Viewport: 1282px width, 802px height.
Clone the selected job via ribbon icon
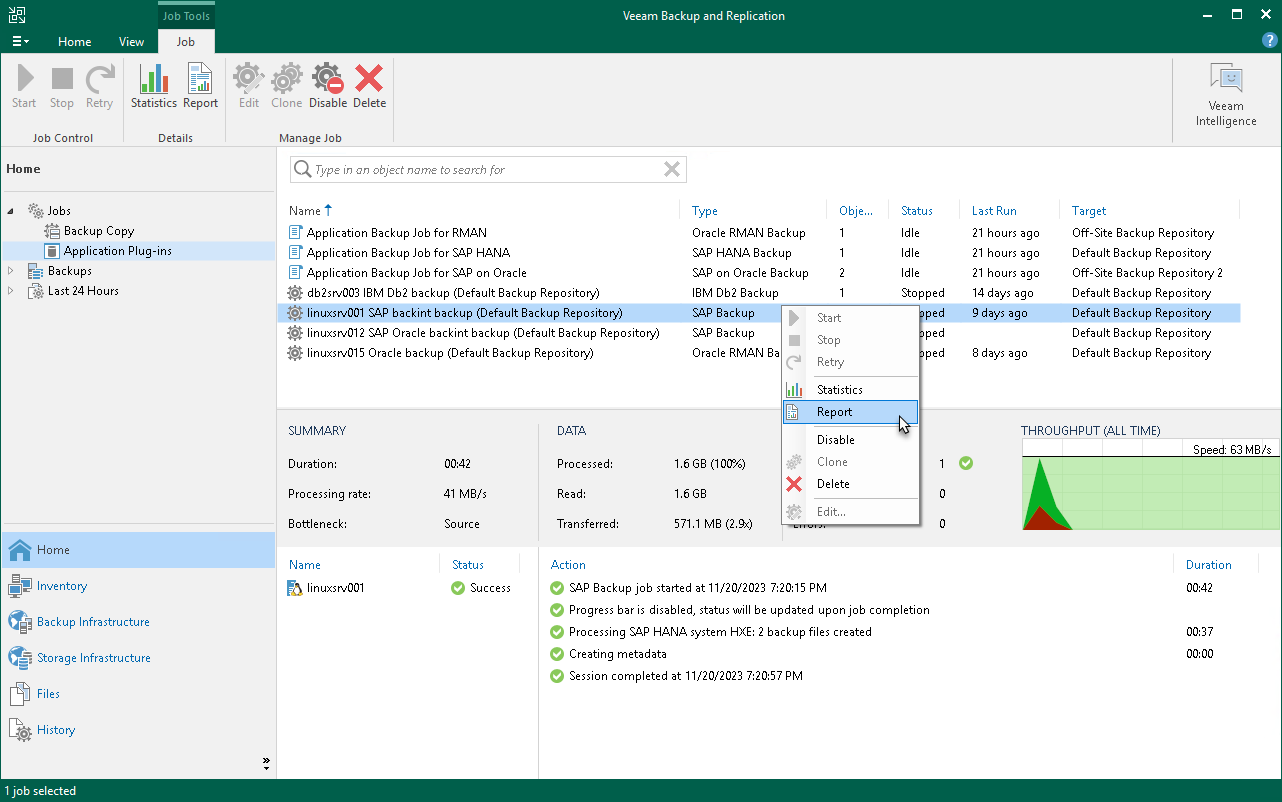tap(286, 85)
